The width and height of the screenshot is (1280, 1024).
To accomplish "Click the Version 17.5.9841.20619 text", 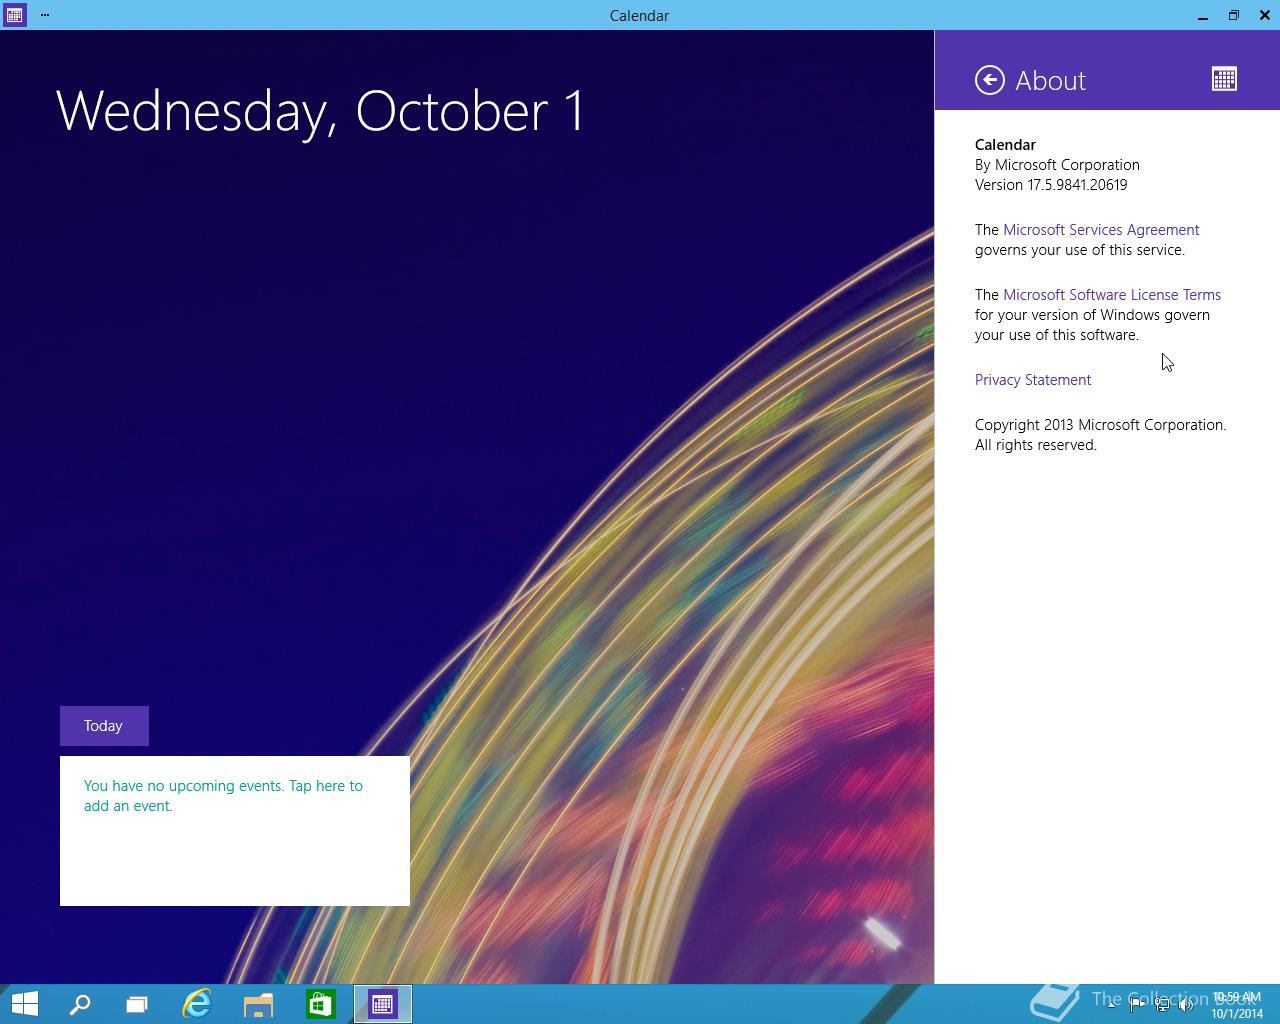I will (x=1051, y=185).
